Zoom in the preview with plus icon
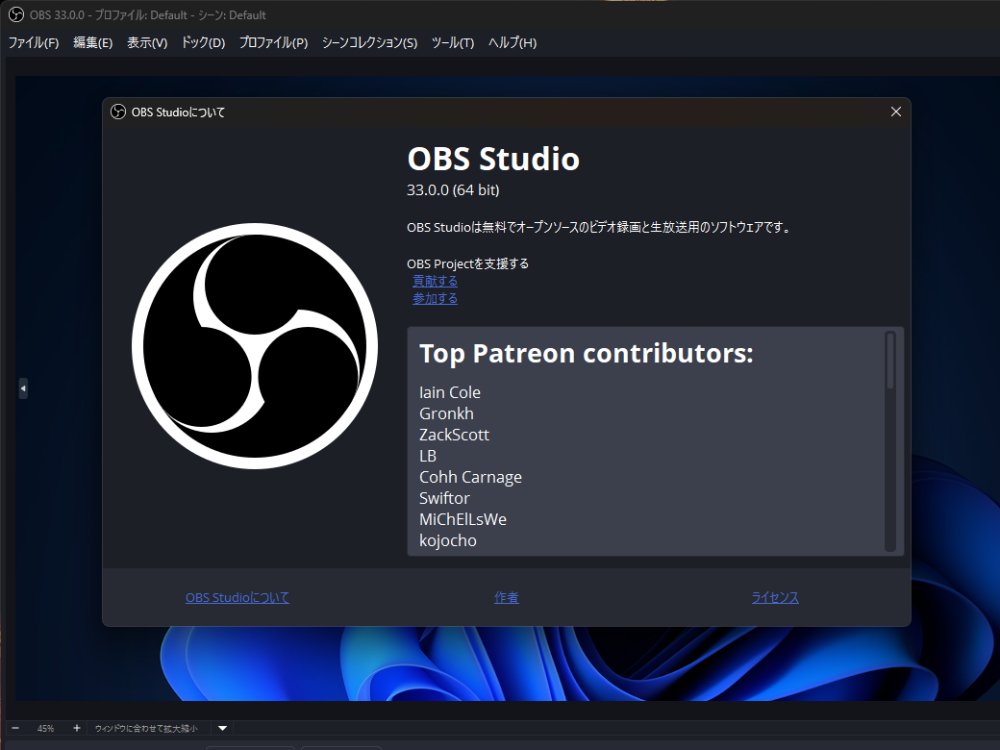 77,728
